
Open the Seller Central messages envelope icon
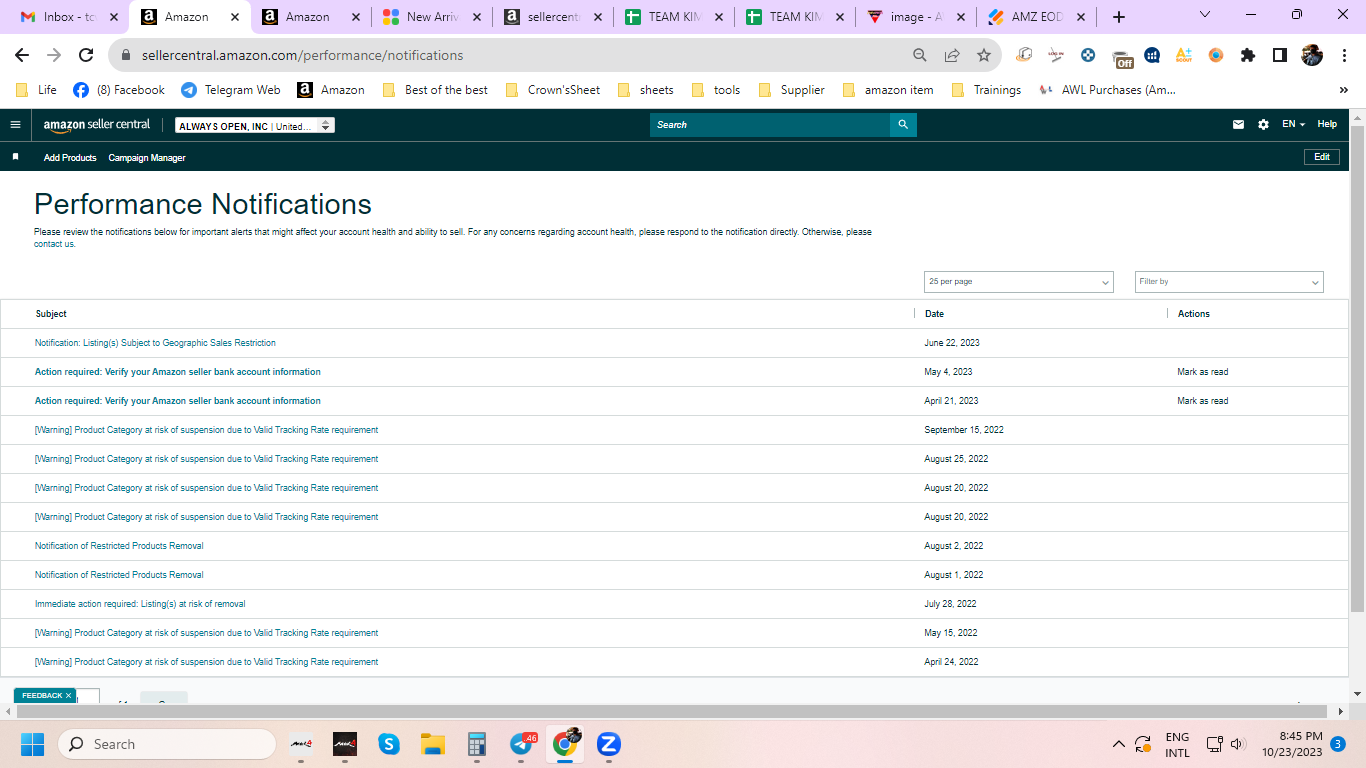pyautogui.click(x=1238, y=125)
